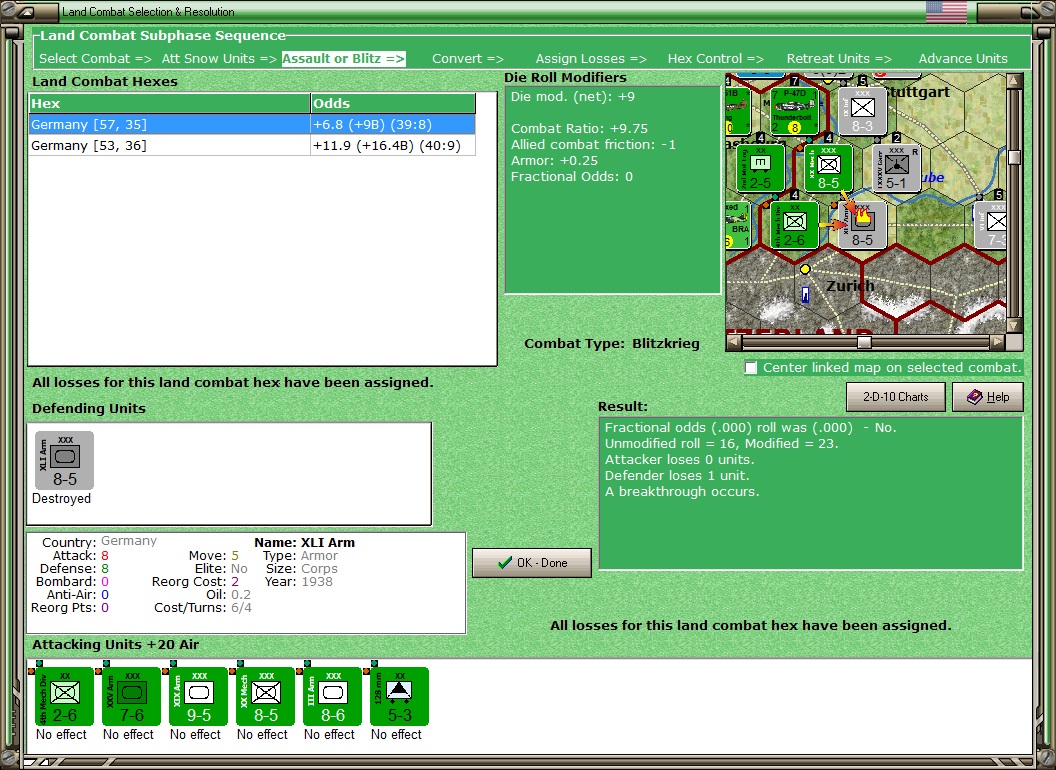Click the 4th Mech Div 2-6 counter on map
This screenshot has height=770, width=1056.
point(794,226)
